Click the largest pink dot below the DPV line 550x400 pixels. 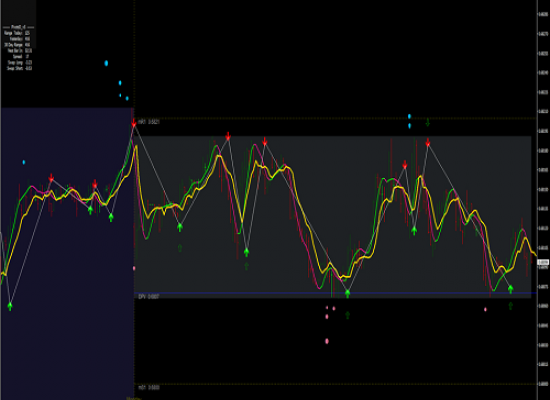pyautogui.click(x=327, y=341)
